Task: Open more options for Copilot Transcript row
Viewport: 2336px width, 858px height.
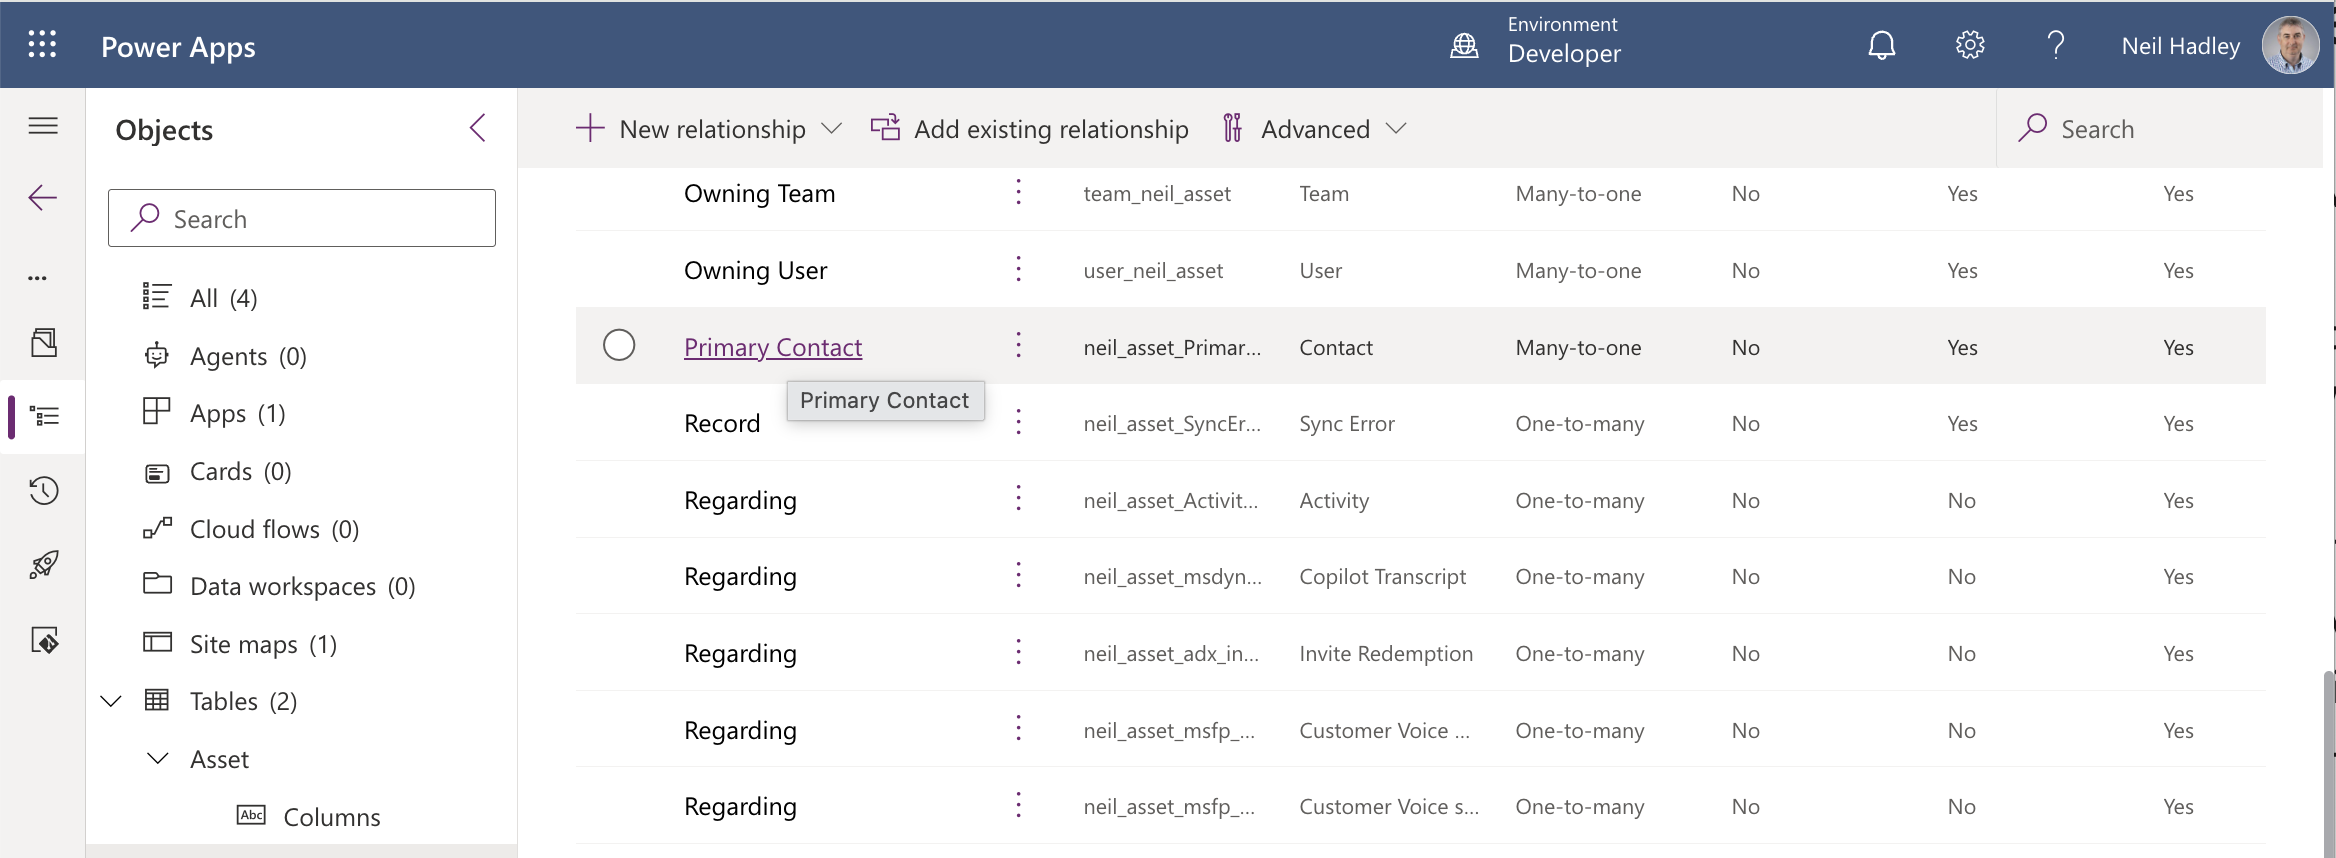Action: (1018, 575)
